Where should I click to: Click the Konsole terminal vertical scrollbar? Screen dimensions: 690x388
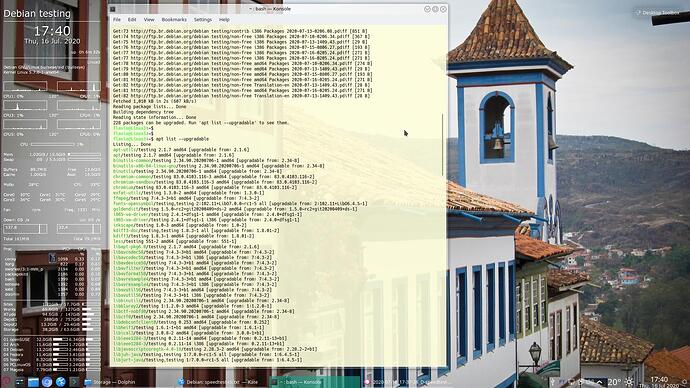443,145
